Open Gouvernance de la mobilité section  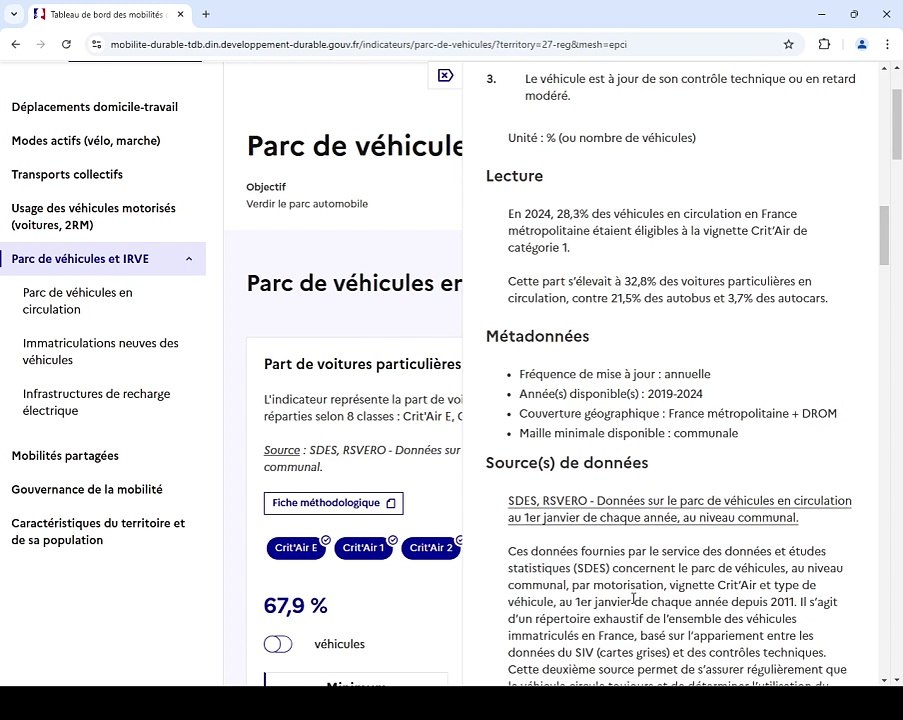87,490
